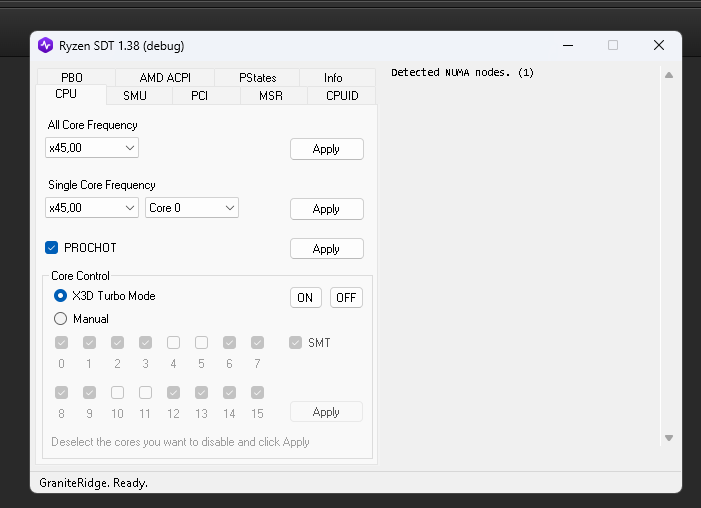The height and width of the screenshot is (508, 701).
Task: Switch to the SMU tab
Action: tap(135, 96)
